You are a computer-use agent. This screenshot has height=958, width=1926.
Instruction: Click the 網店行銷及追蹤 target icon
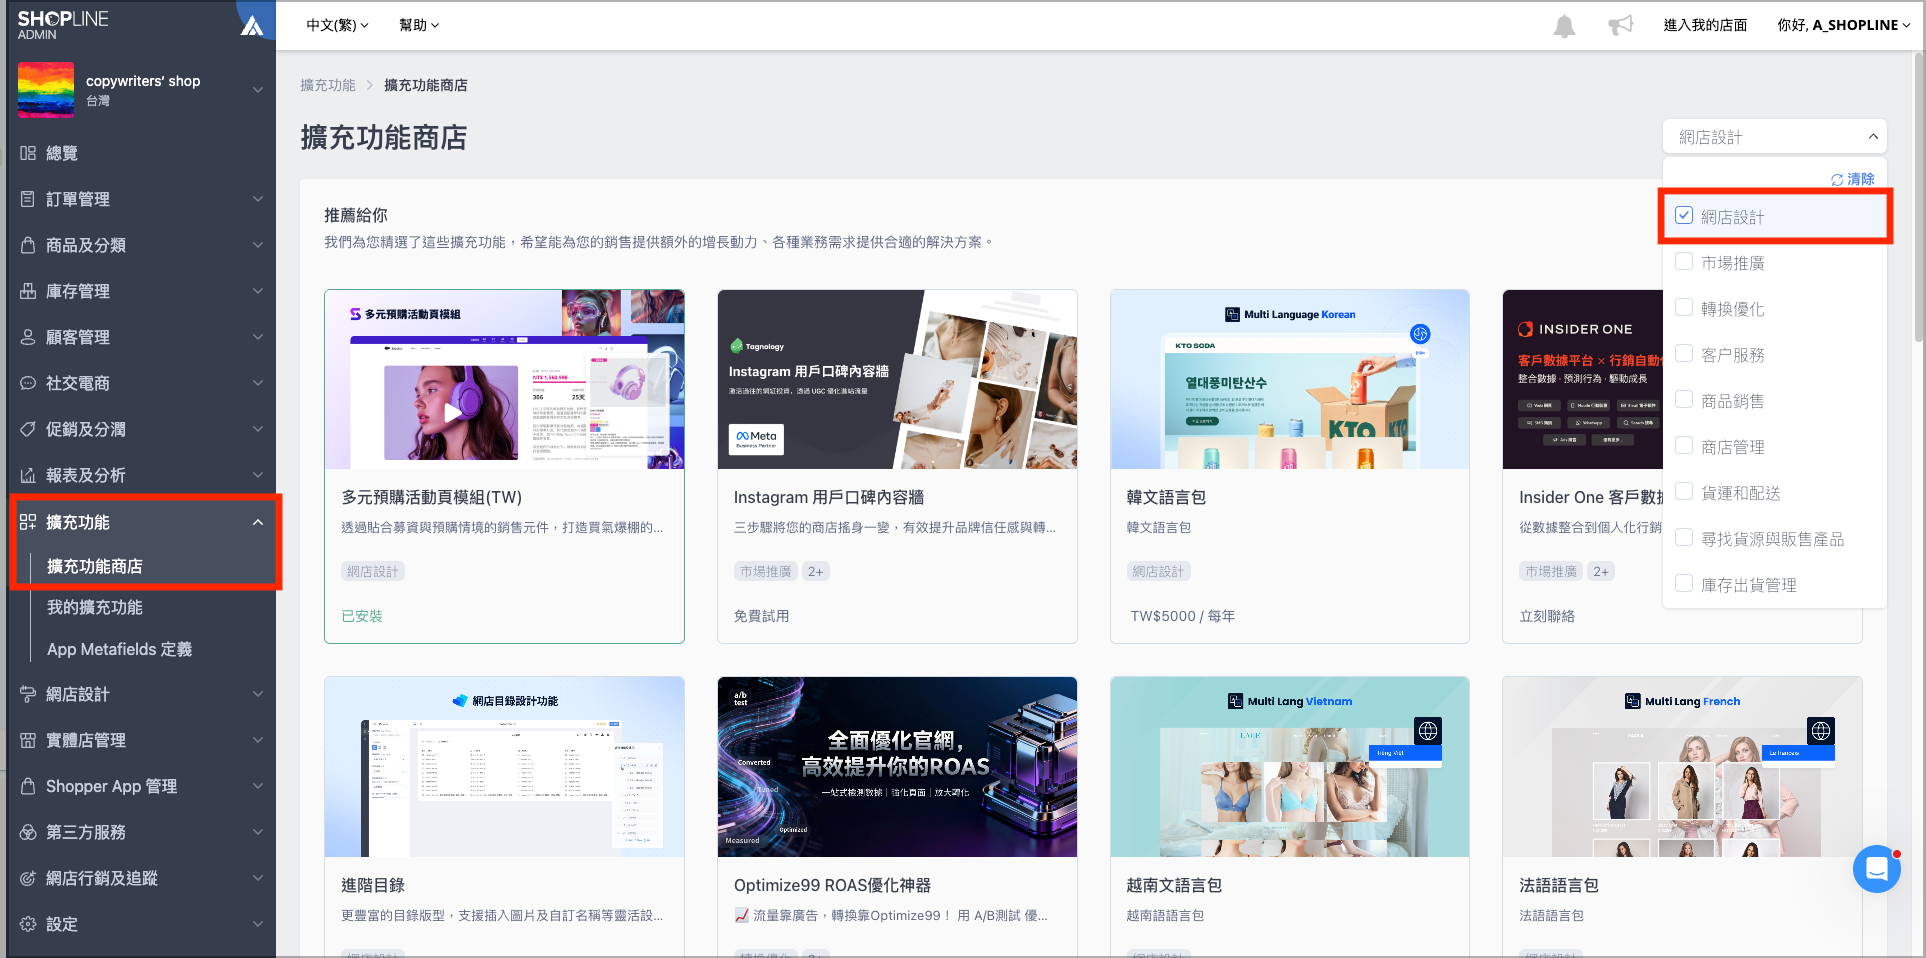(28, 878)
